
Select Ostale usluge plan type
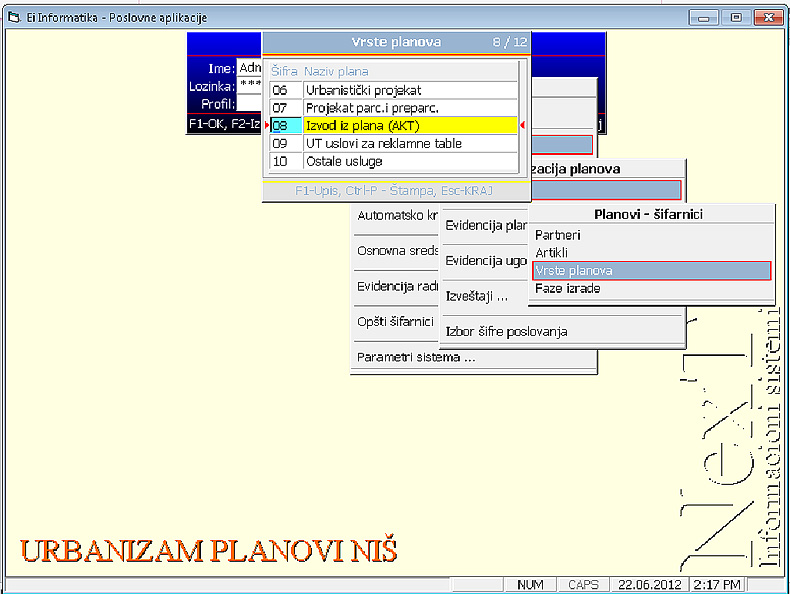pos(393,162)
